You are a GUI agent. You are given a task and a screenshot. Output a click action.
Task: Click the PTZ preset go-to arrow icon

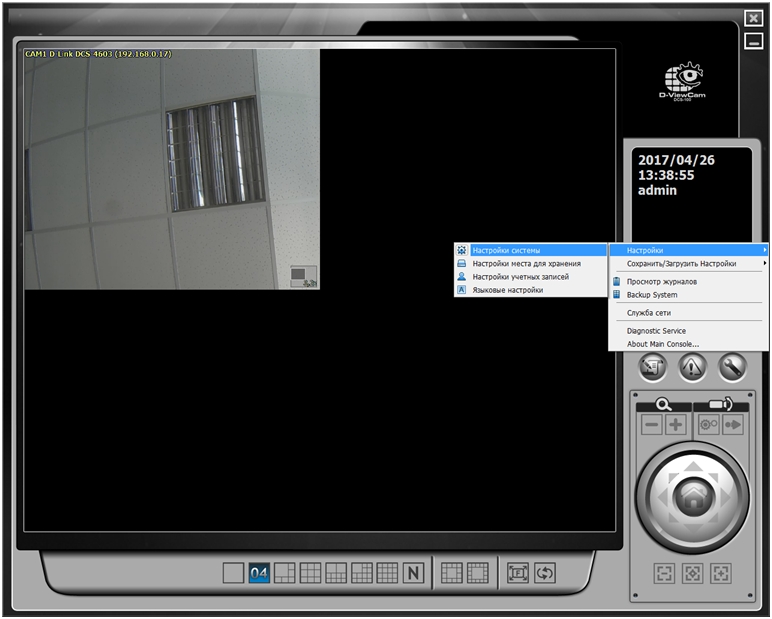point(733,425)
